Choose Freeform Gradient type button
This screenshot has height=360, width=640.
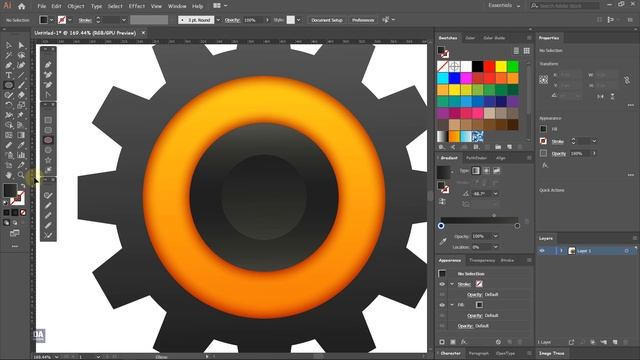pyautogui.click(x=496, y=171)
